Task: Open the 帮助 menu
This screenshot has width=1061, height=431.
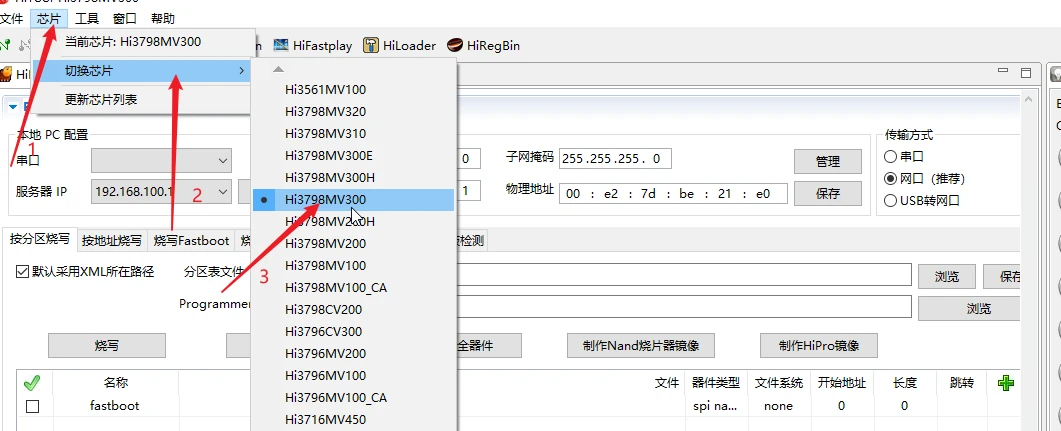Action: click(x=162, y=18)
